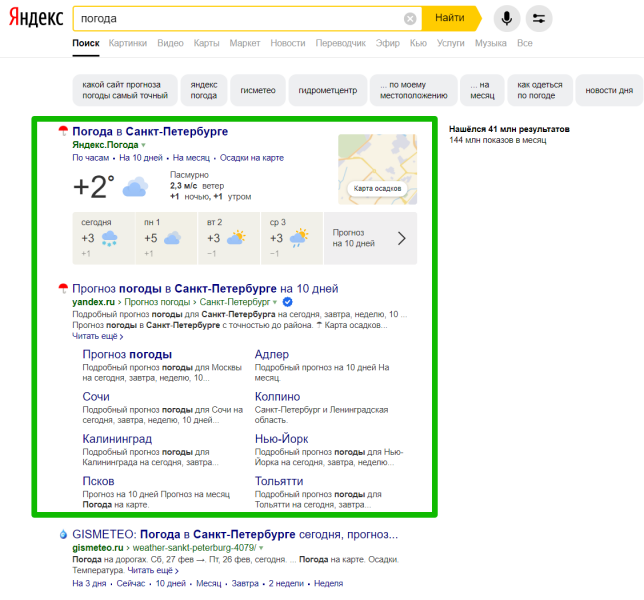Open the Новости tab

pos(288,43)
